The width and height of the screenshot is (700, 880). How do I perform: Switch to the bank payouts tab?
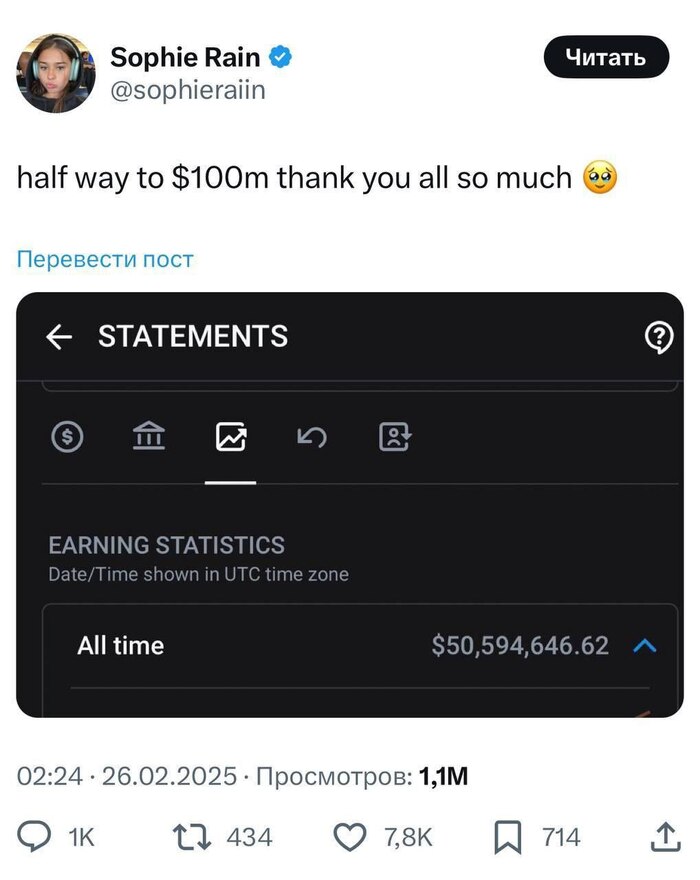pos(150,437)
